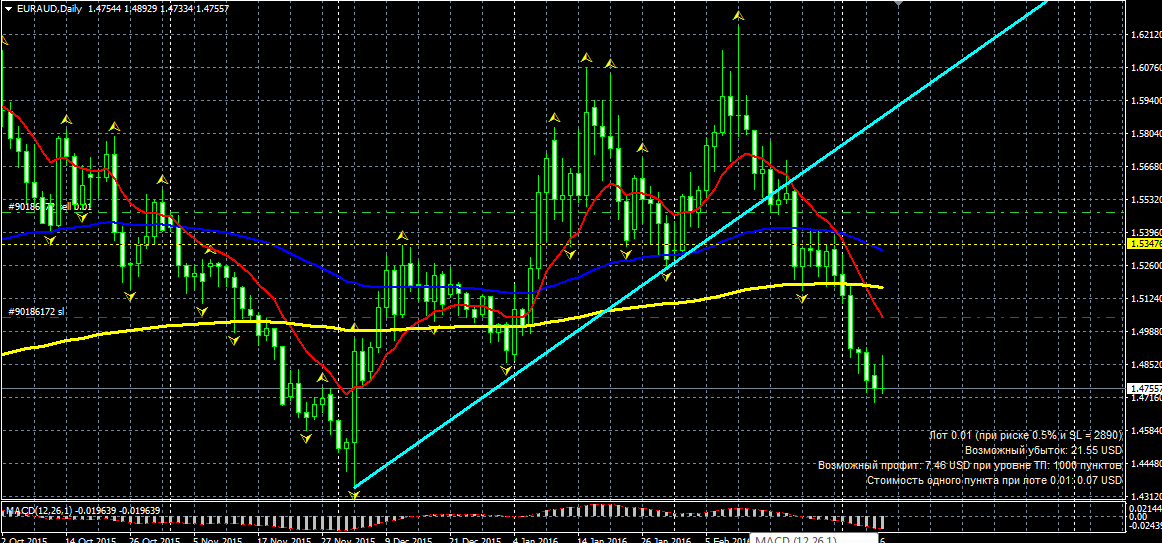Click the 21 Dec 2015 date label
The width and height of the screenshot is (1162, 543).
click(477, 539)
